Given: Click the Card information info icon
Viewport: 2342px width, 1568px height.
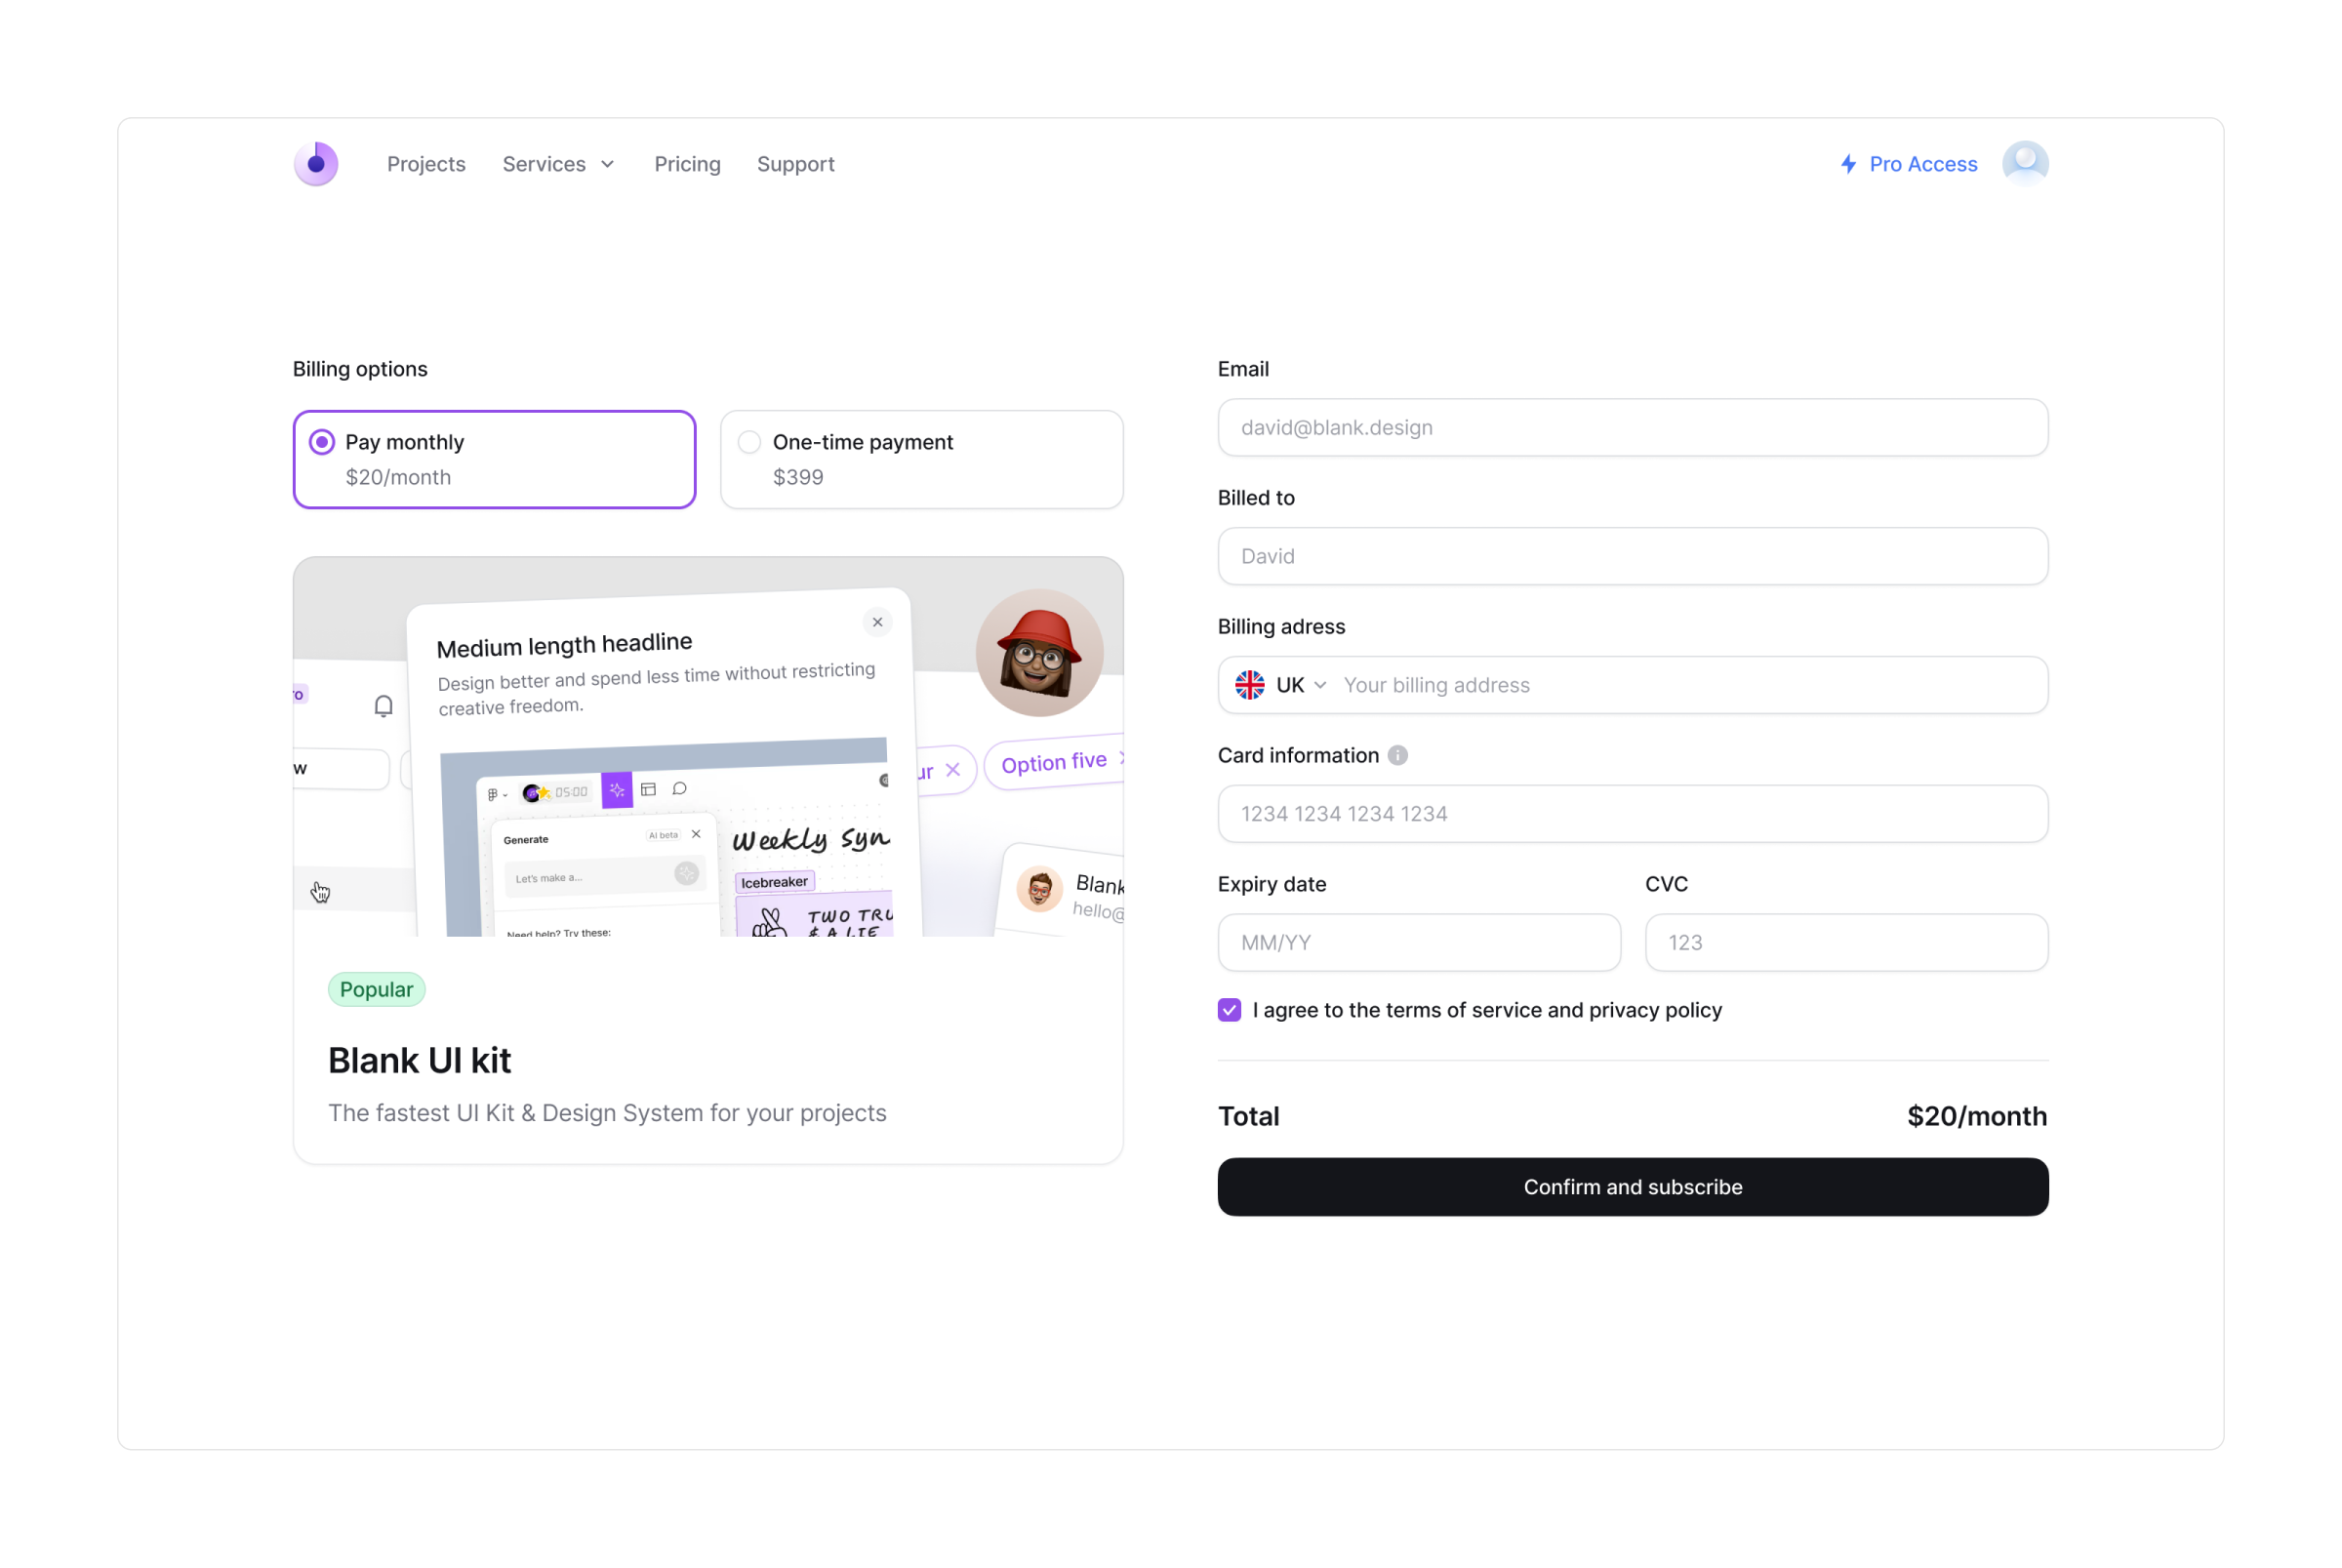Looking at the screenshot, I should (1398, 756).
